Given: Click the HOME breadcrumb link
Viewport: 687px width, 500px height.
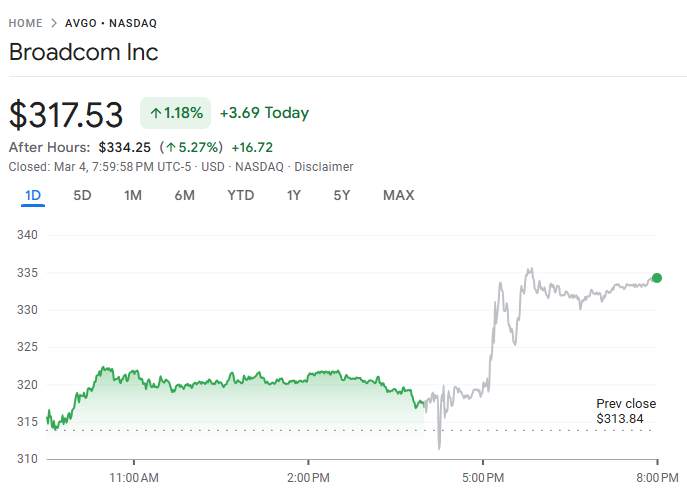Looking at the screenshot, I should click(25, 23).
